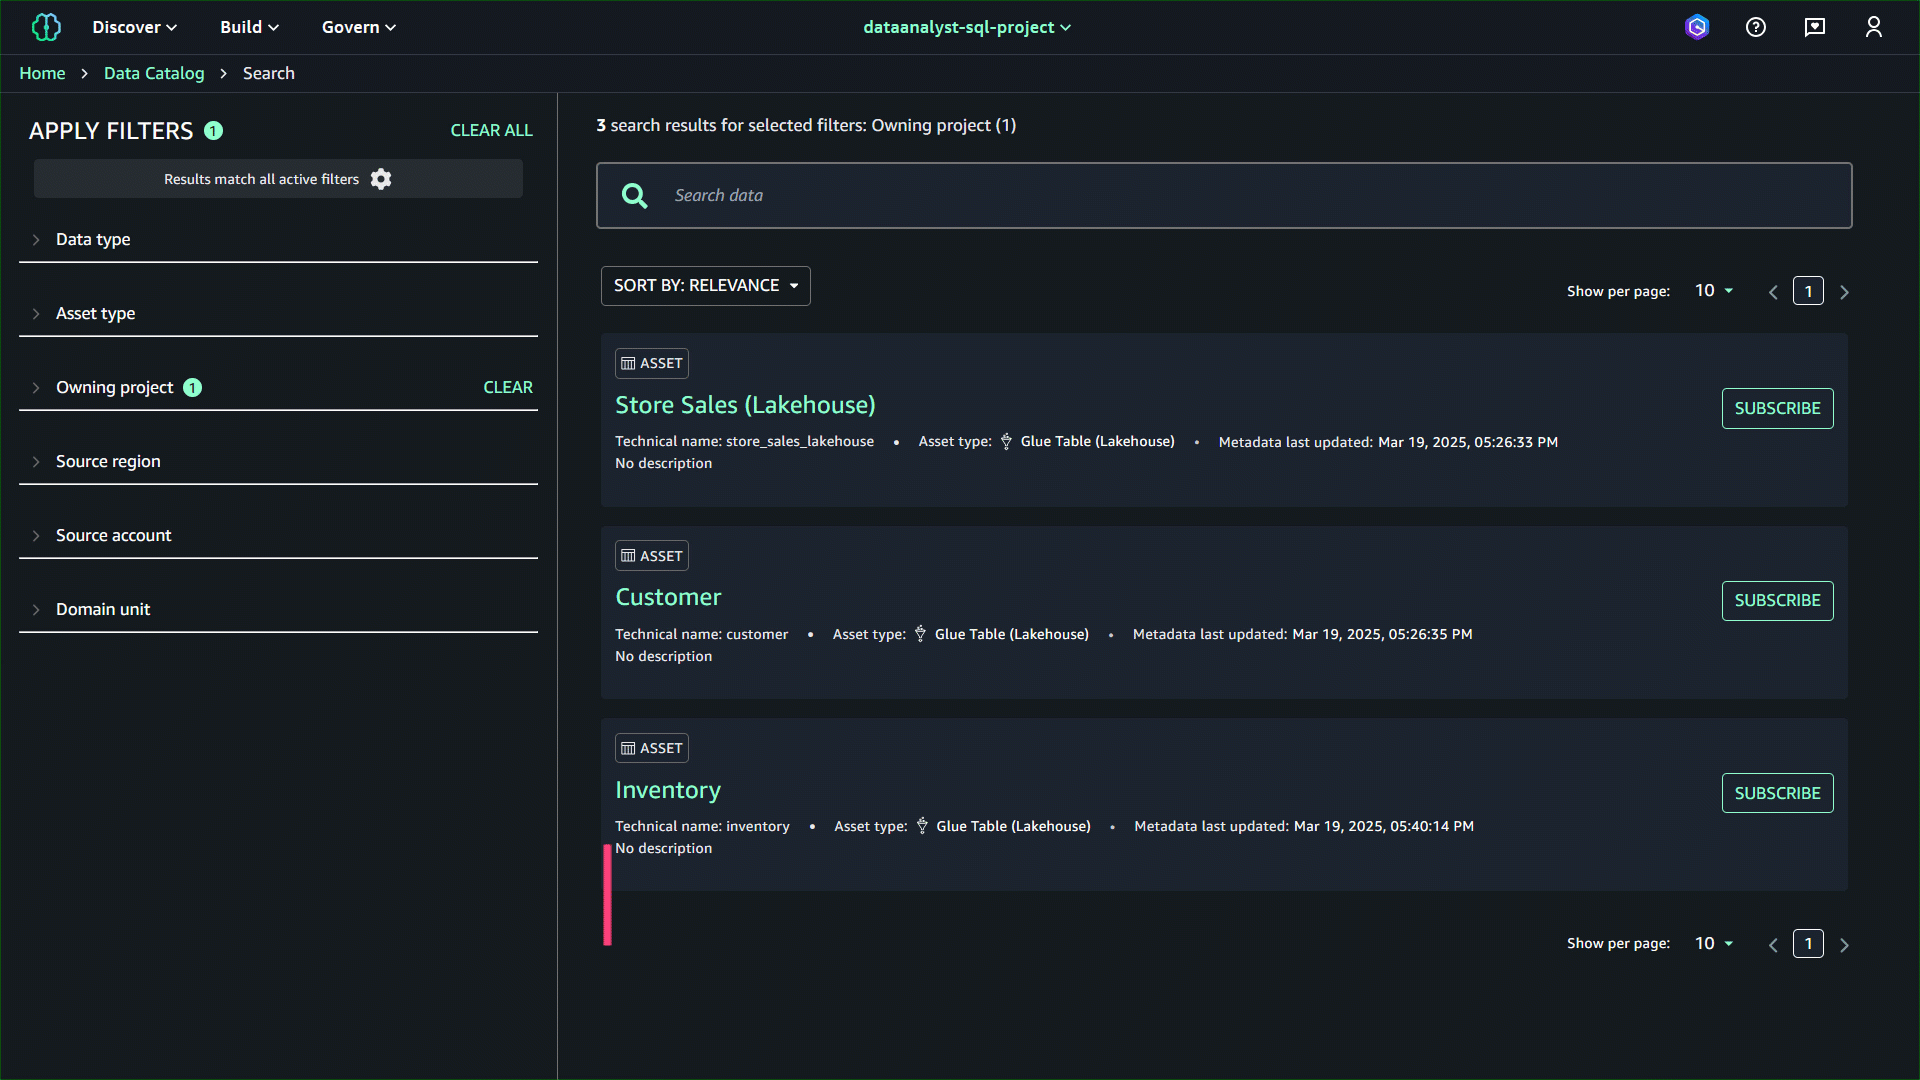Go to next page arrow at top
1920x1080 pixels.
[x=1845, y=292]
